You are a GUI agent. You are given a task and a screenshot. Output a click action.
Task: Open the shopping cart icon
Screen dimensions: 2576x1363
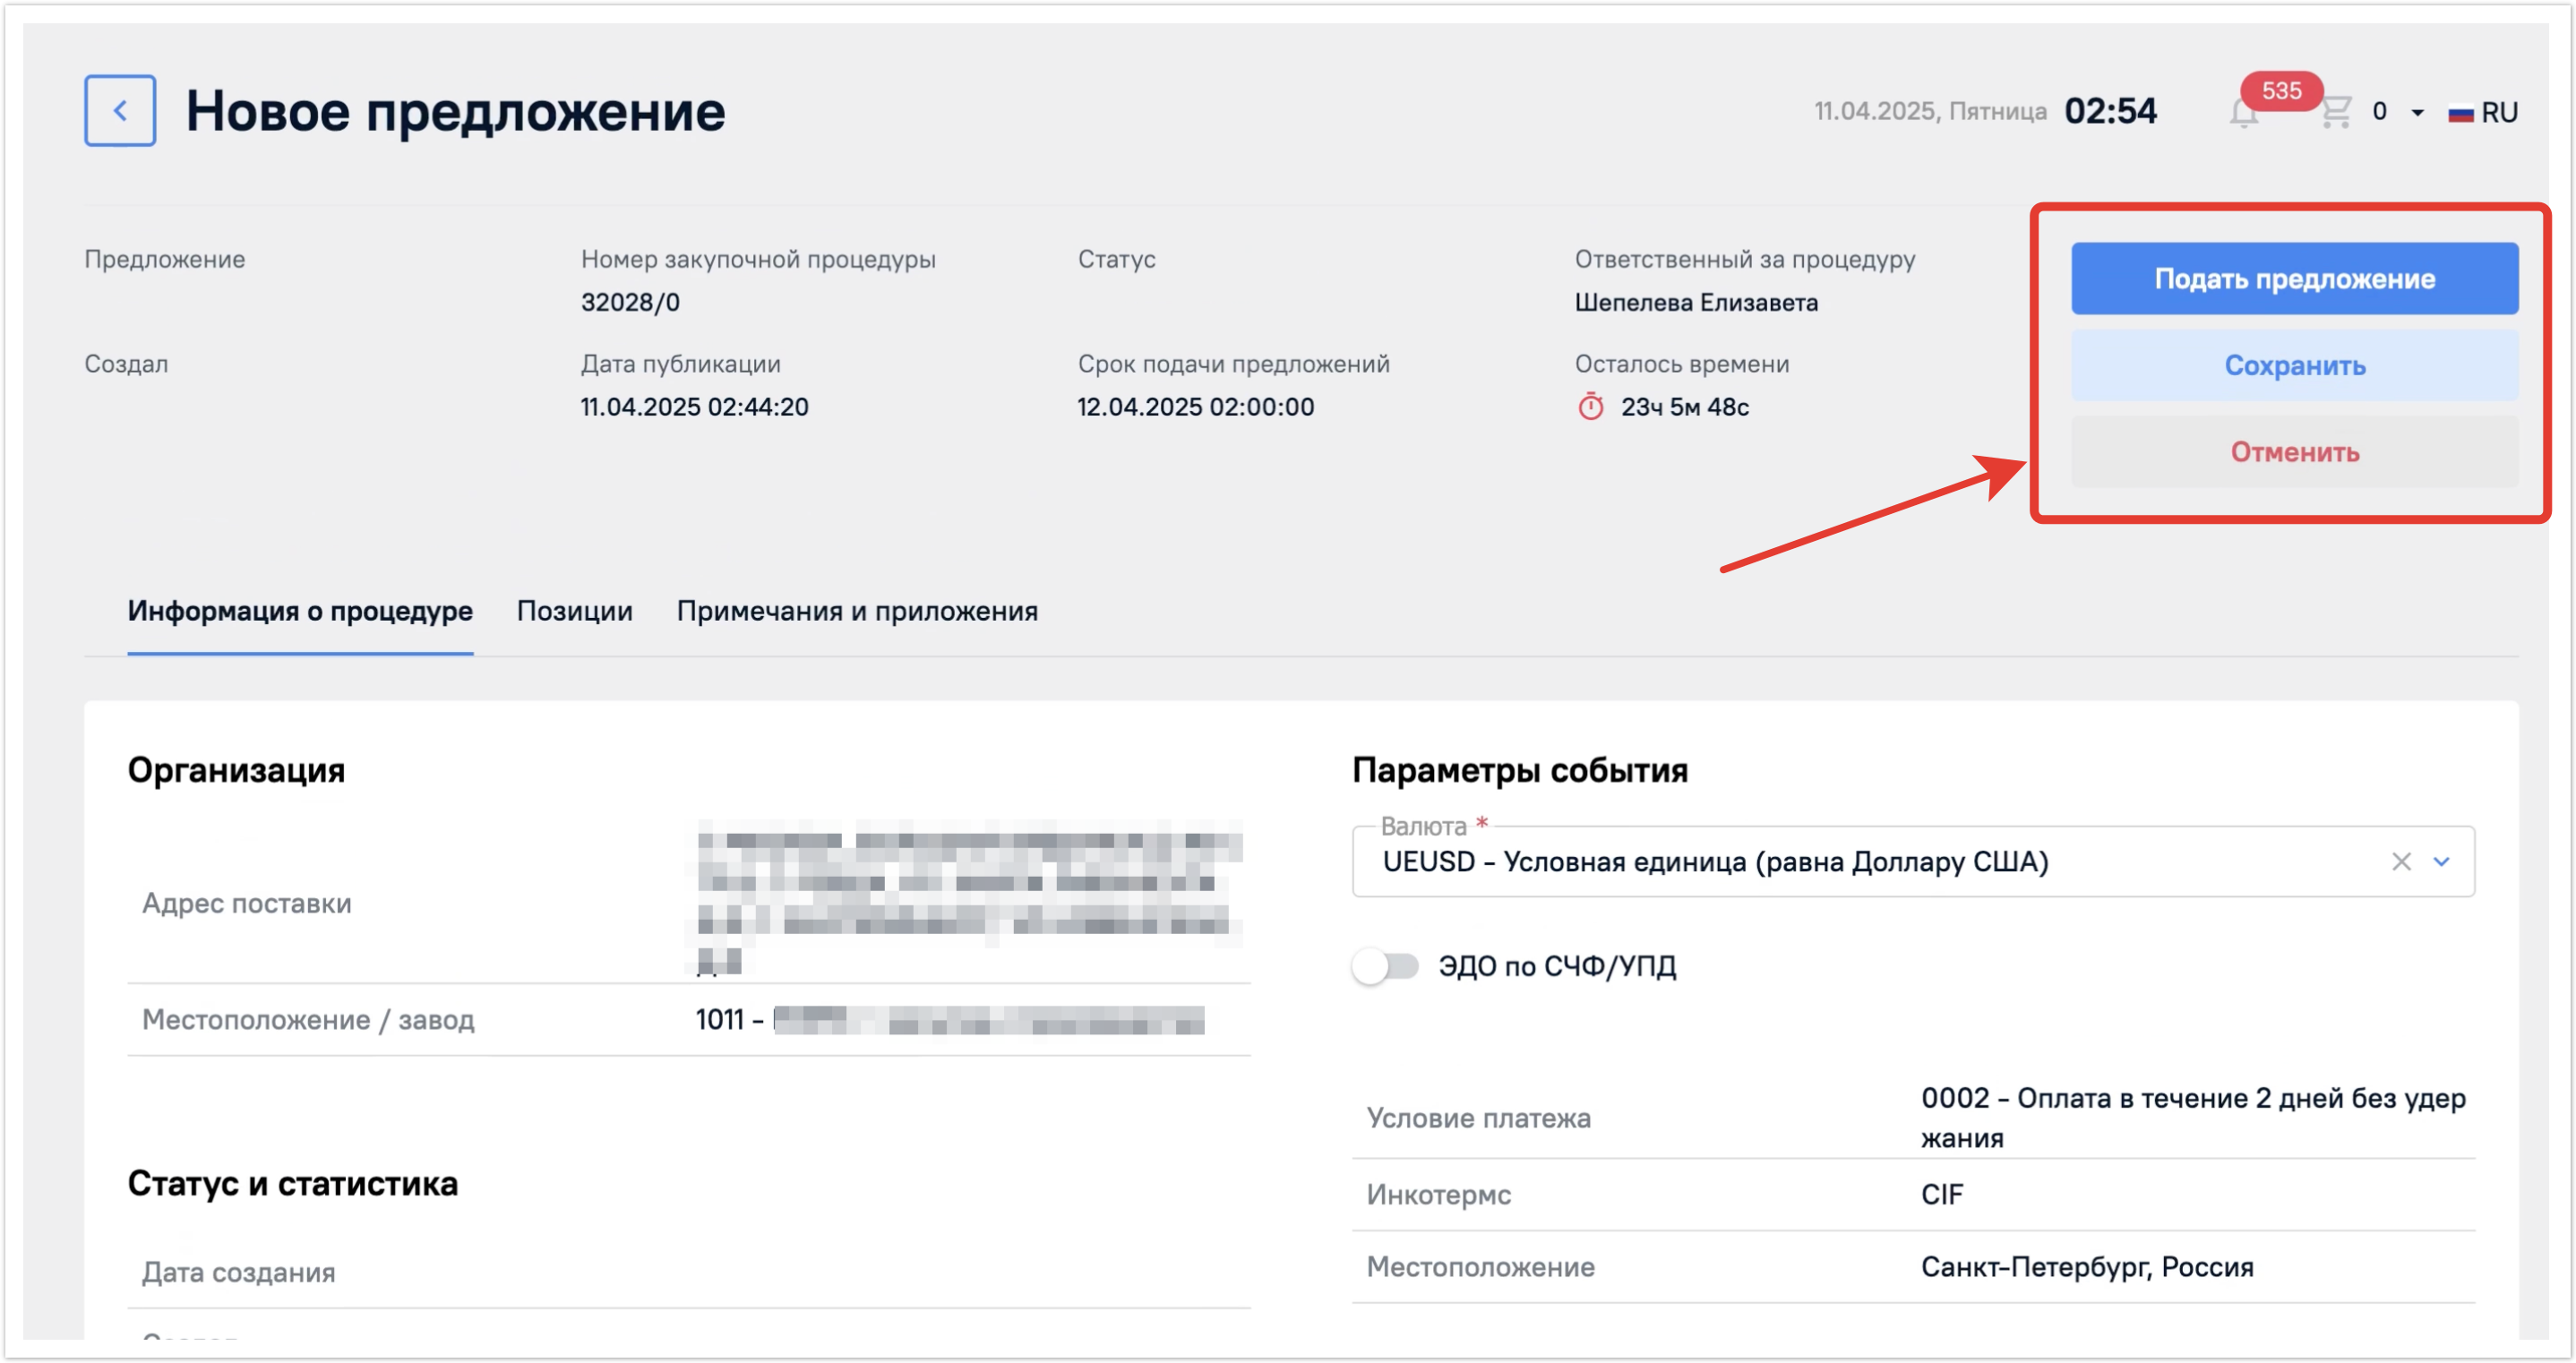pyautogui.click(x=2335, y=111)
